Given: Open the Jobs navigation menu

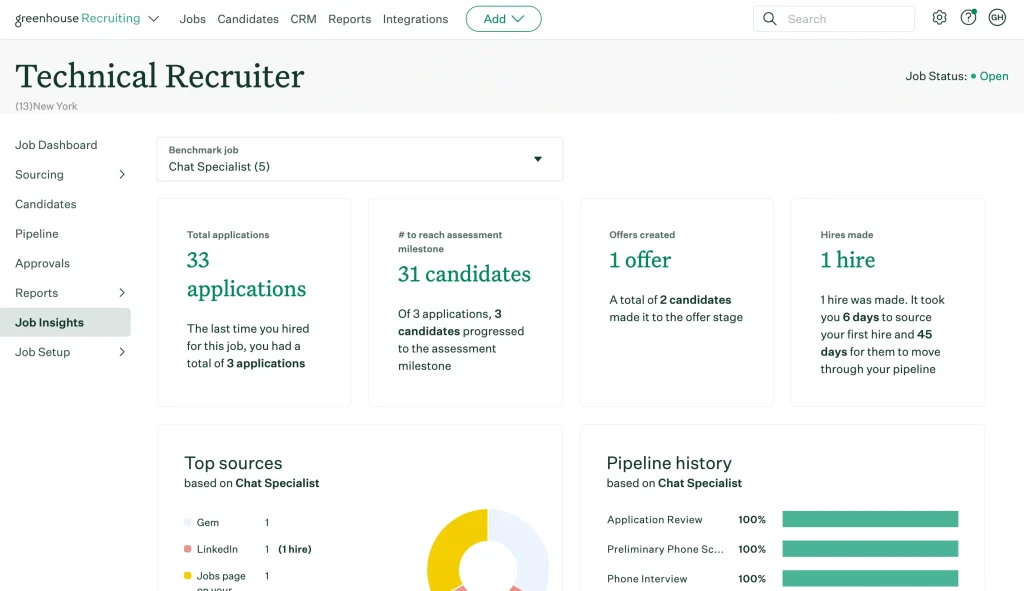Looking at the screenshot, I should tap(192, 18).
